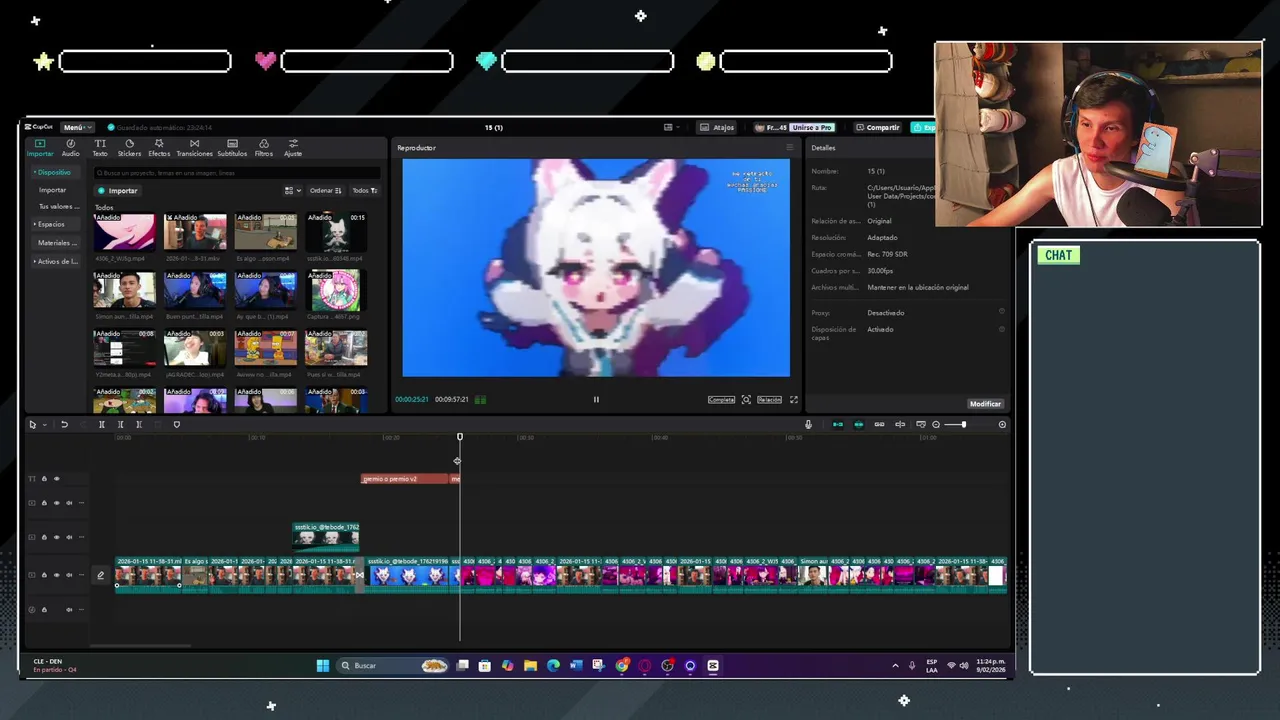Adjust the timeline zoom slider
This screenshot has width=1280, height=720.
coord(964,425)
